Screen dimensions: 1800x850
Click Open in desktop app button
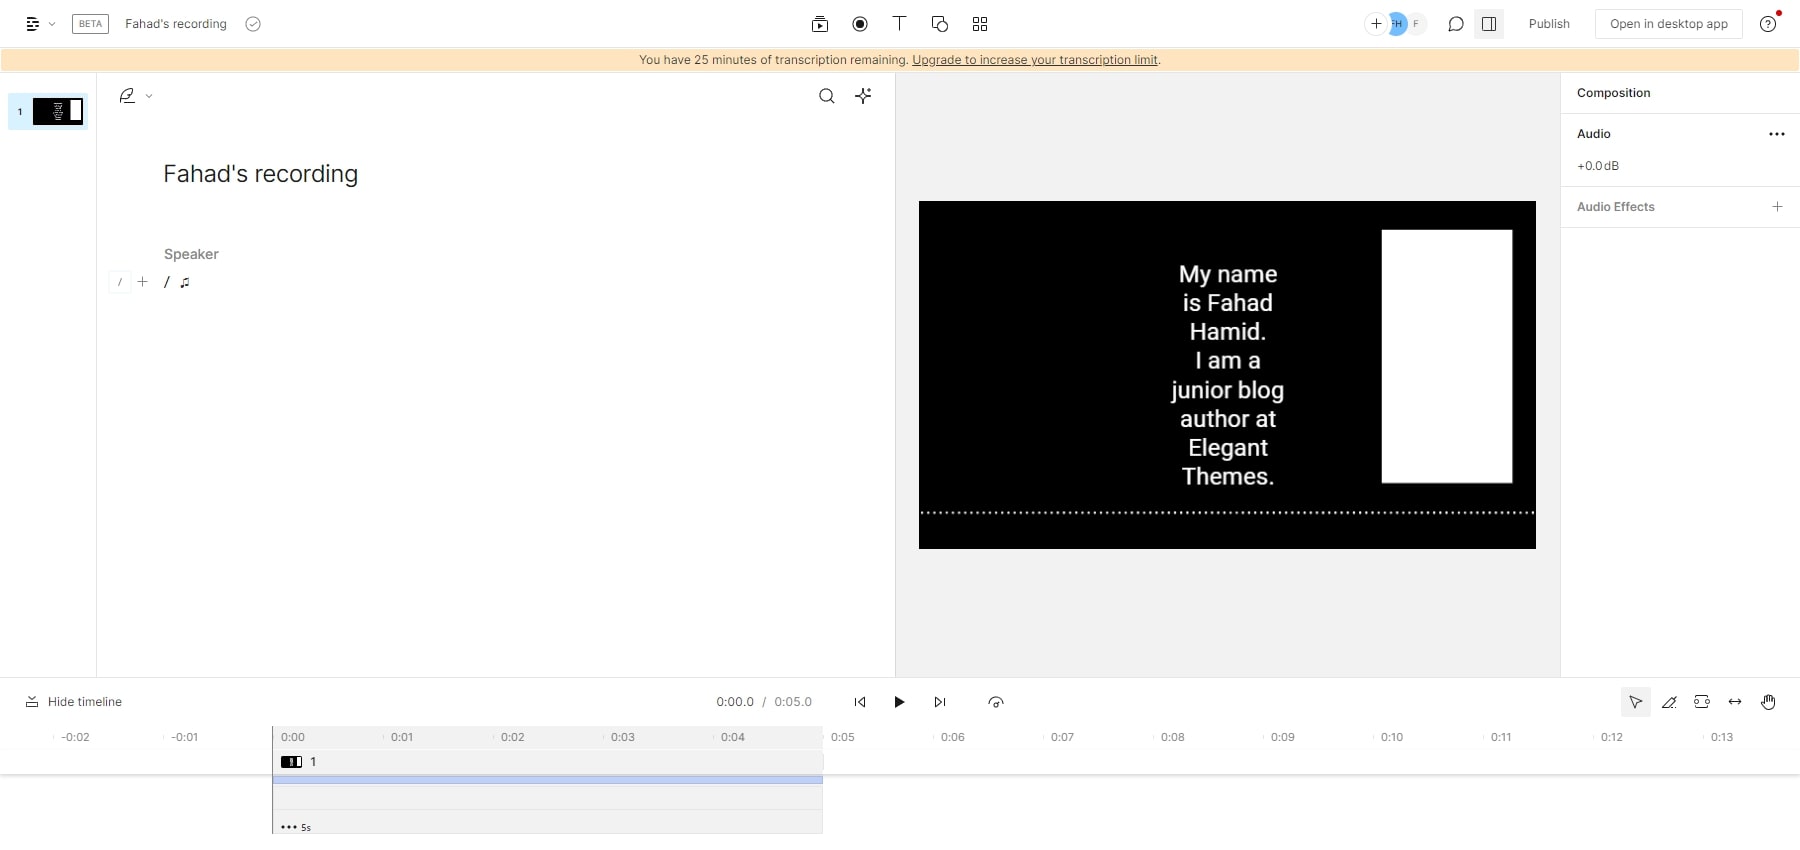pyautogui.click(x=1669, y=24)
